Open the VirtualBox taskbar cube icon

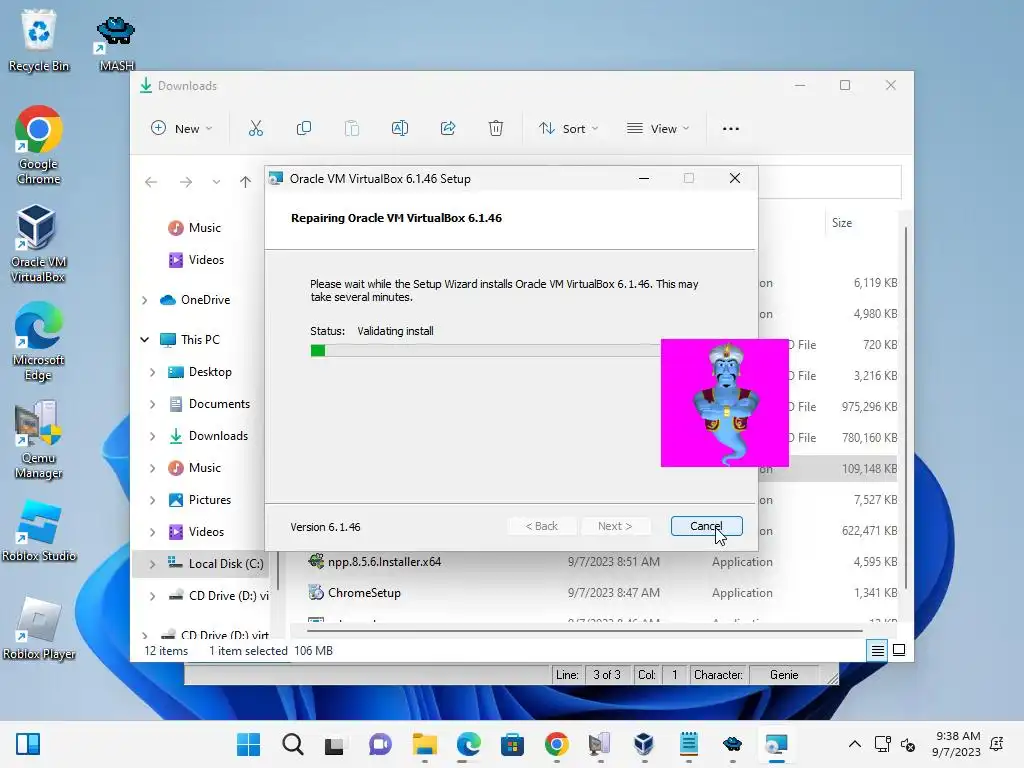point(644,744)
